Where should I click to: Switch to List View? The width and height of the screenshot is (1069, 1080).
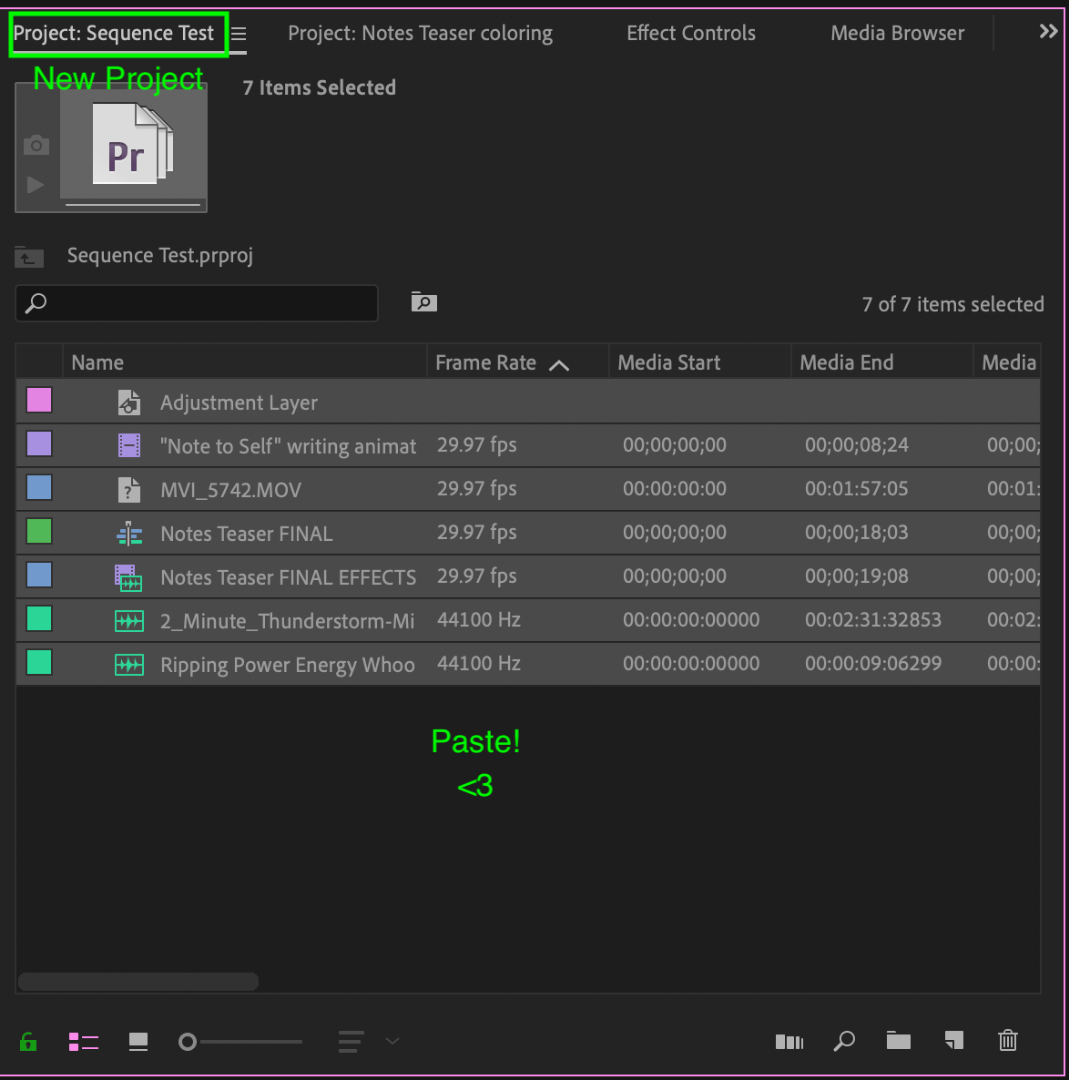pyautogui.click(x=83, y=1042)
